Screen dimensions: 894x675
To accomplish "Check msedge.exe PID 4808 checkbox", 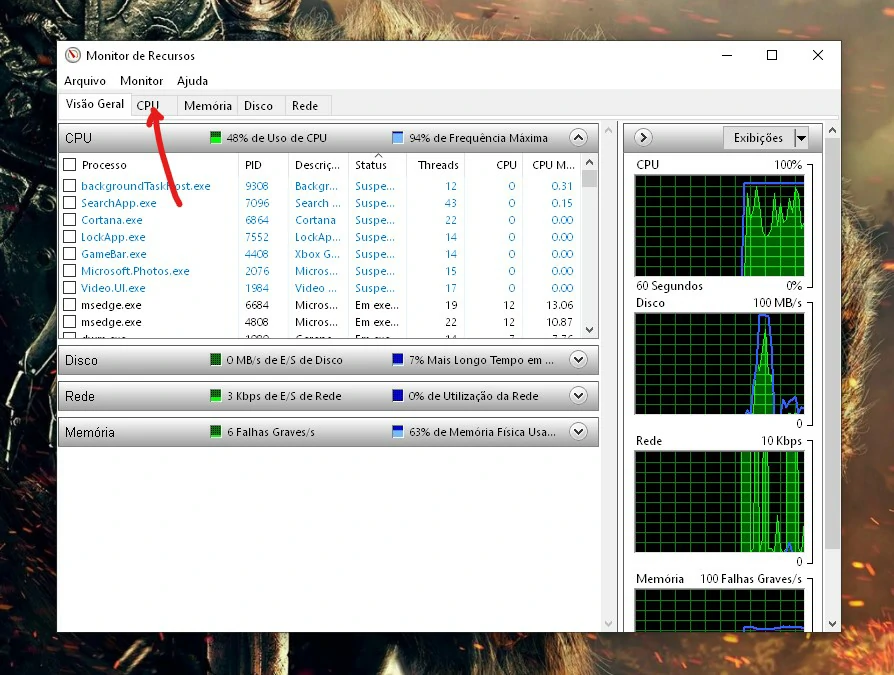I will tap(70, 322).
